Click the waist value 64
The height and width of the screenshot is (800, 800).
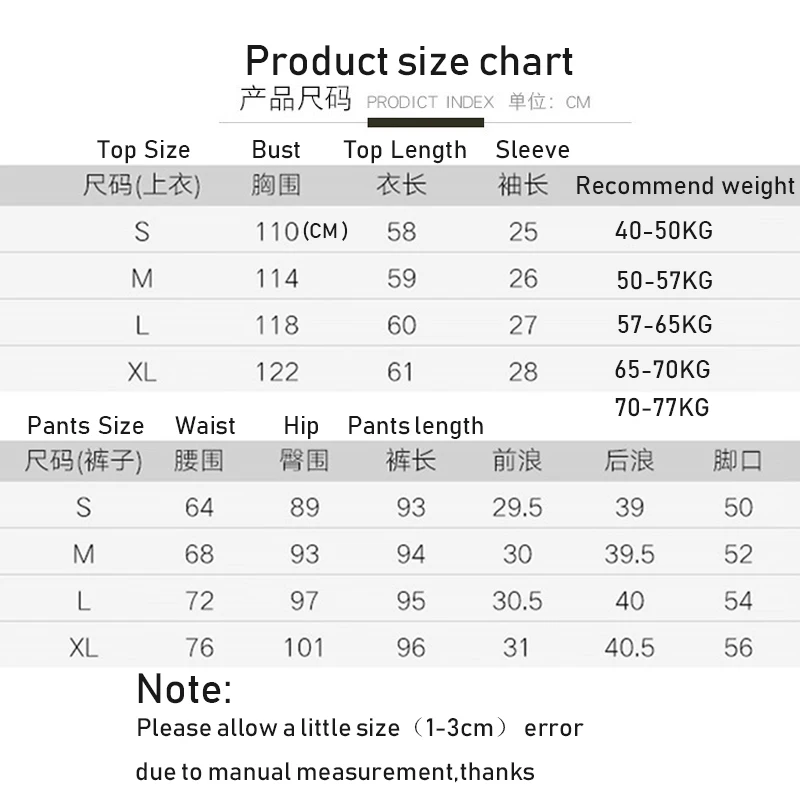coord(199,507)
